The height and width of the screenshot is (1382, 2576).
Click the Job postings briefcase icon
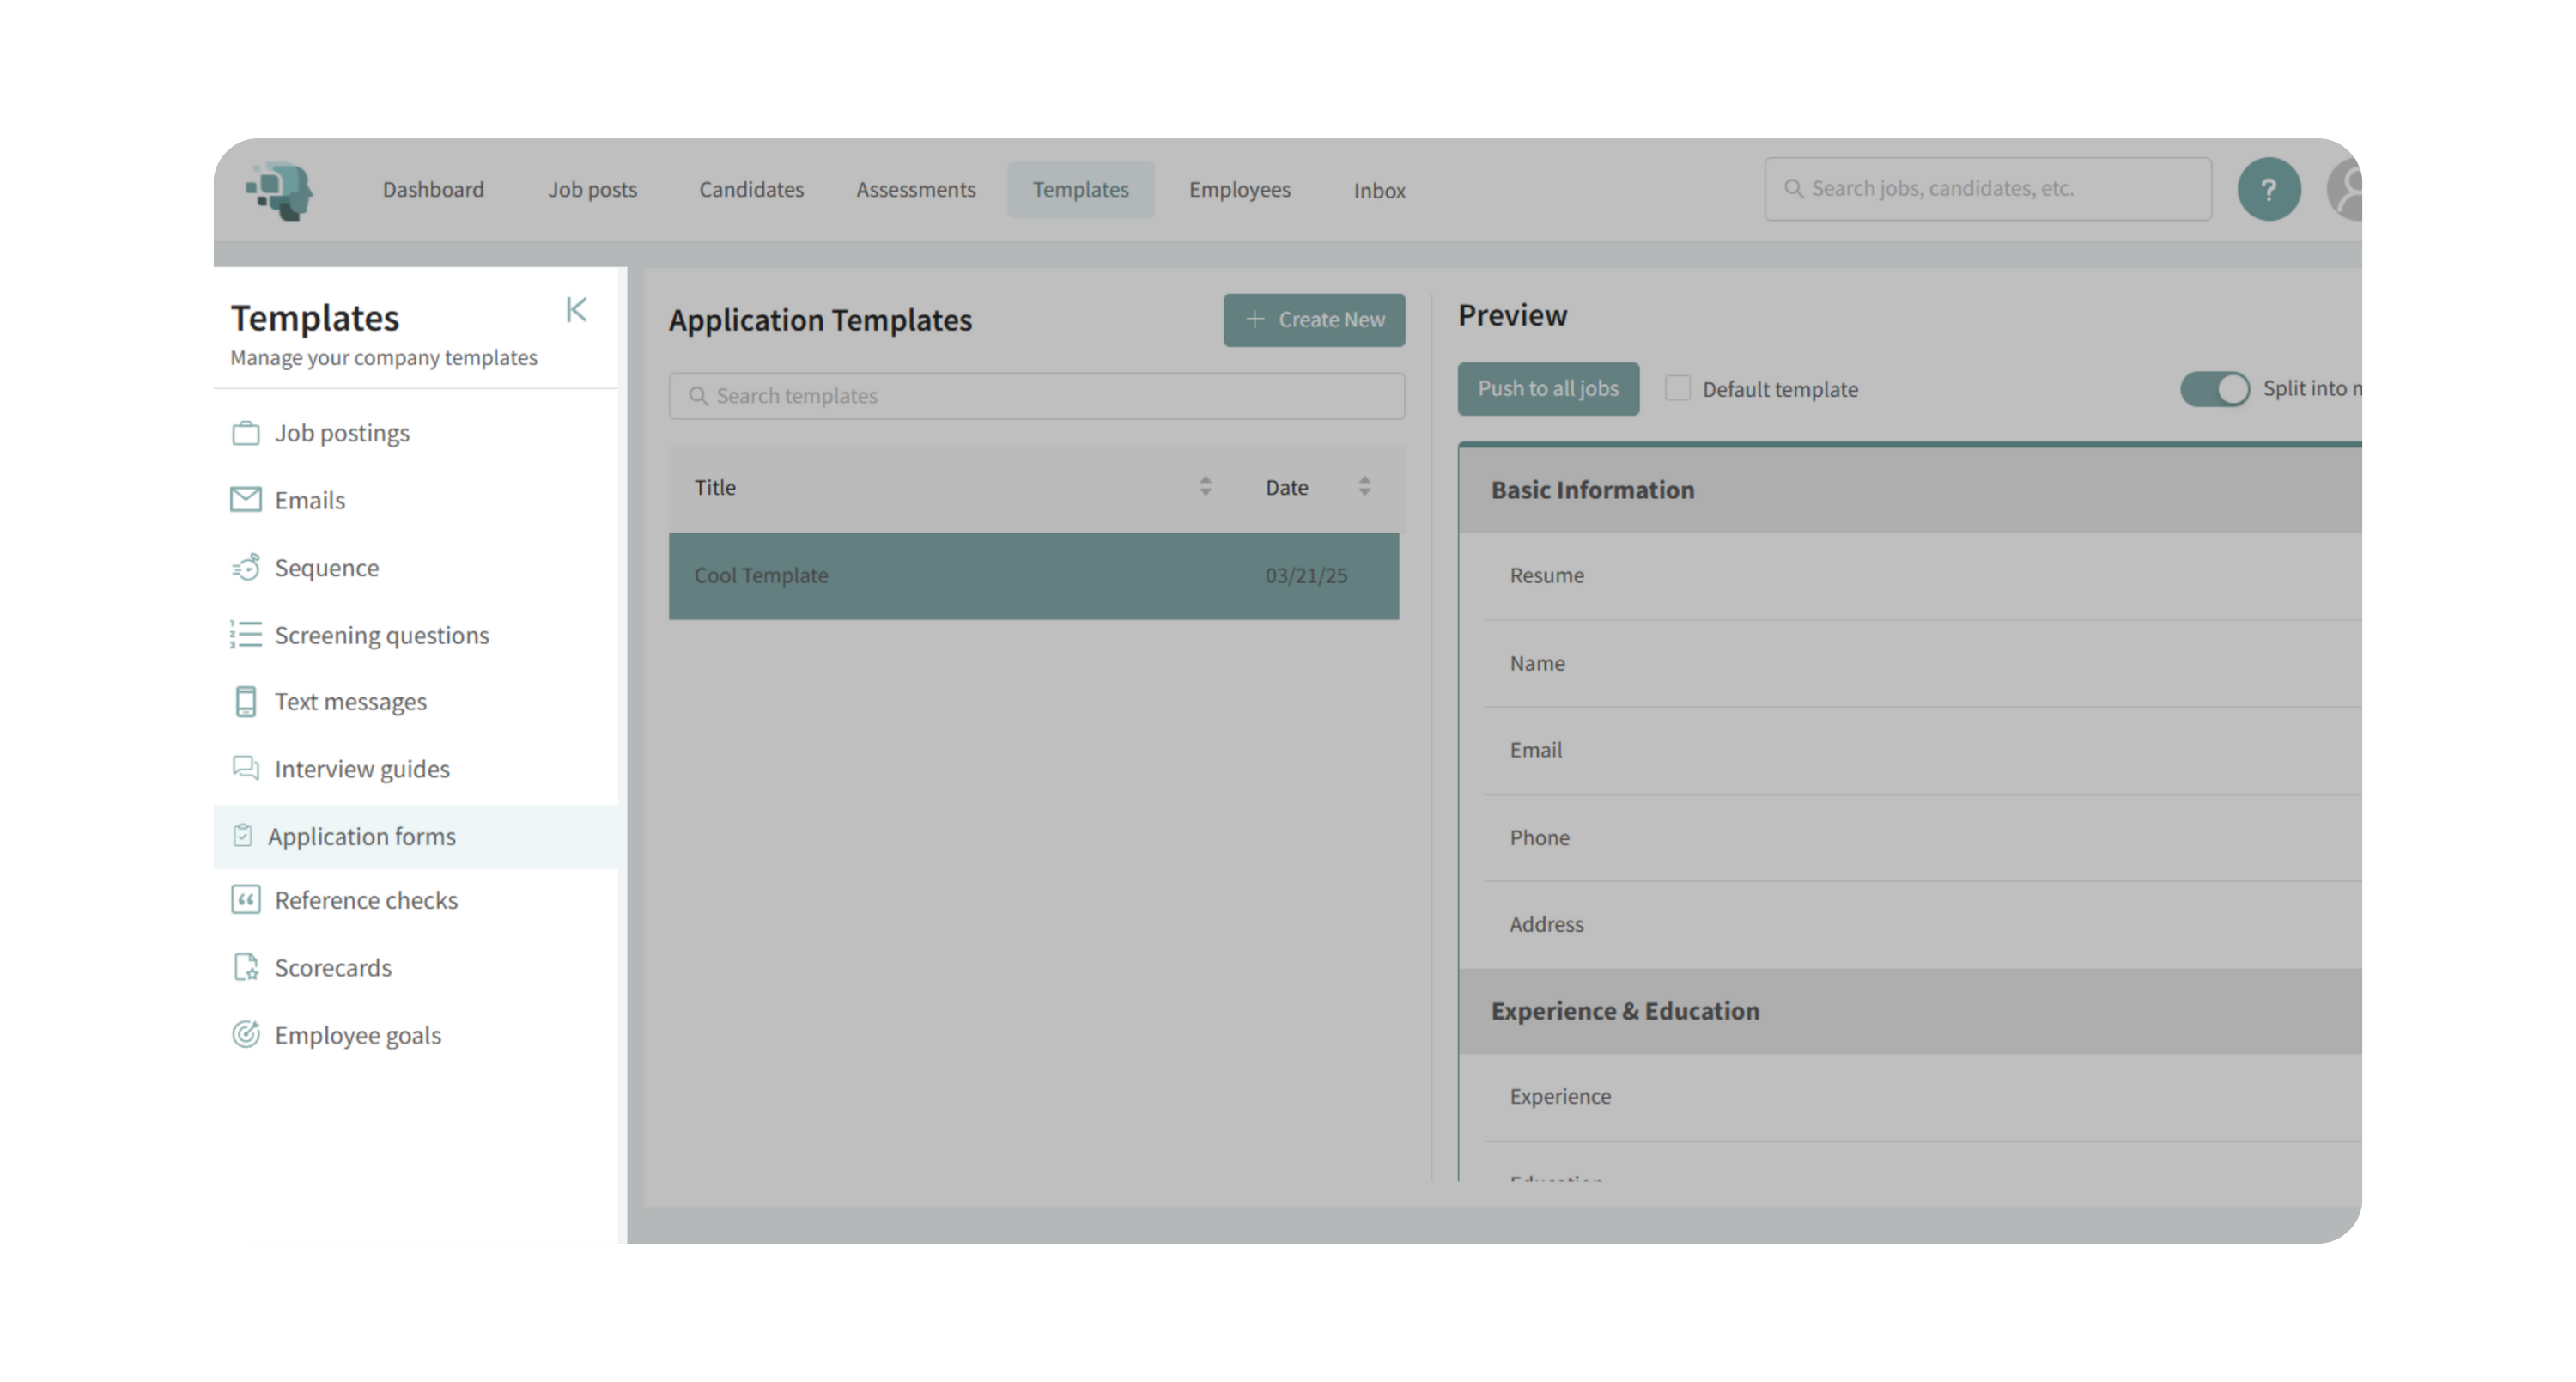click(x=245, y=433)
